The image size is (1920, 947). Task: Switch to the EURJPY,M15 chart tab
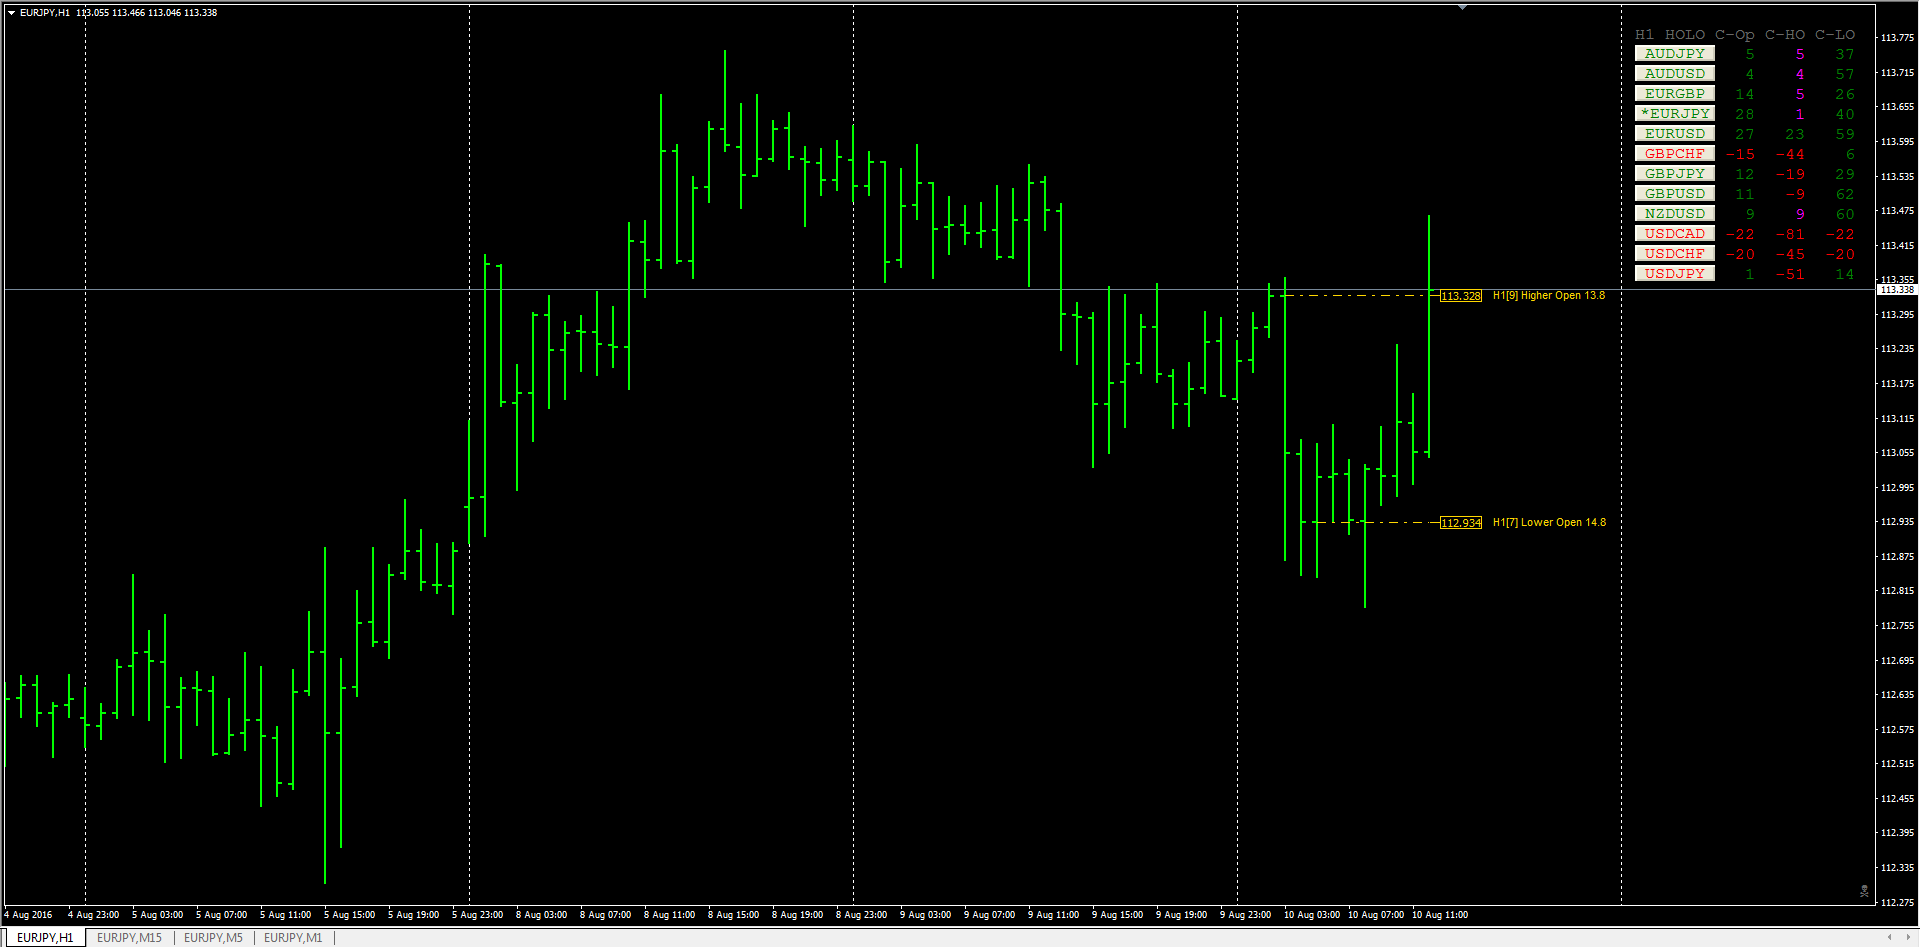[129, 937]
